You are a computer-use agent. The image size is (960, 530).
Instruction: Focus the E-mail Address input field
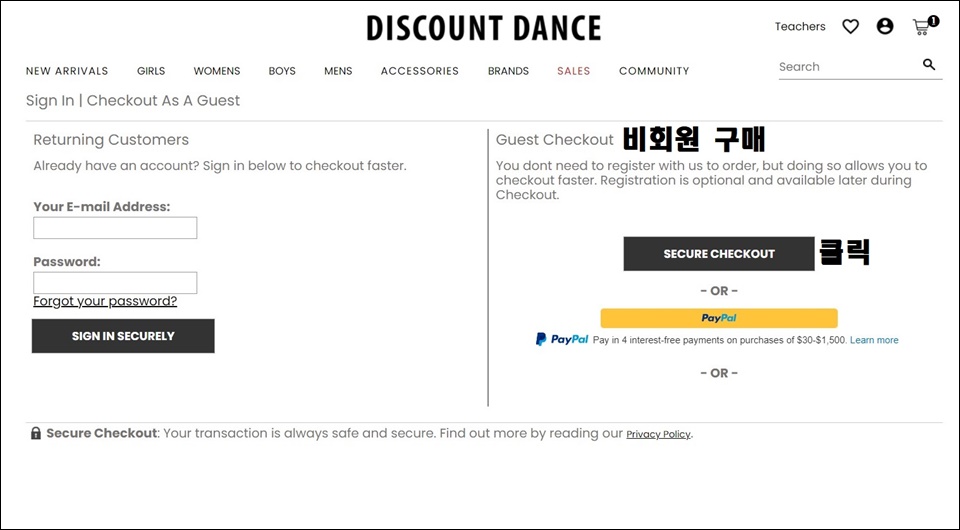pos(115,228)
